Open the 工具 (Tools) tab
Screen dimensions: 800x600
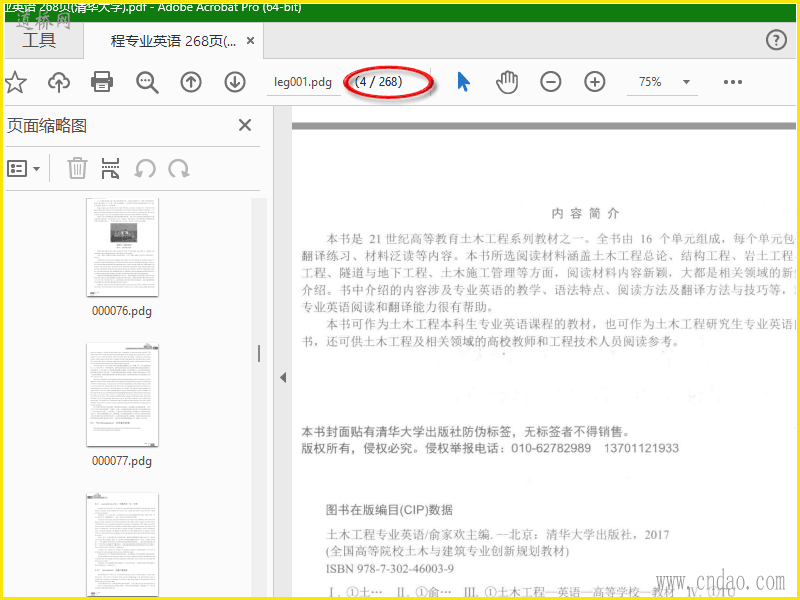(x=39, y=40)
